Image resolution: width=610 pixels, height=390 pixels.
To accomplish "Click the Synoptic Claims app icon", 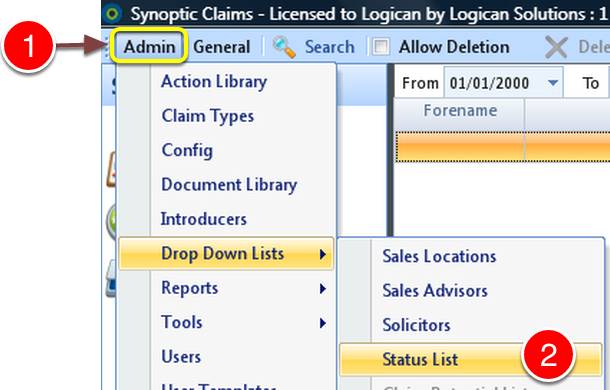I will click(x=113, y=14).
